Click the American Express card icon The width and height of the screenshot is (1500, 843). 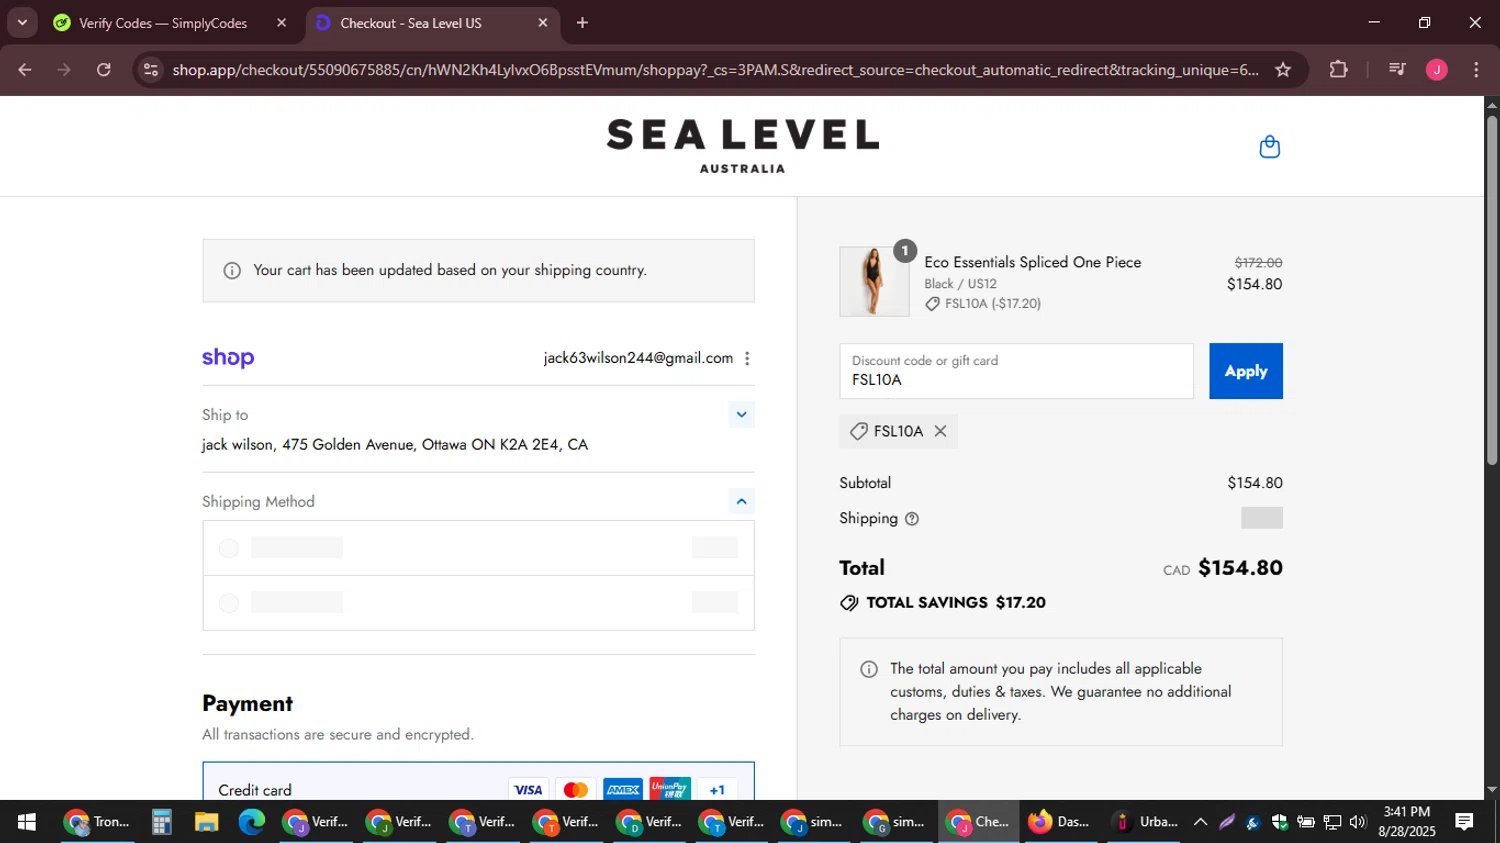(x=623, y=790)
